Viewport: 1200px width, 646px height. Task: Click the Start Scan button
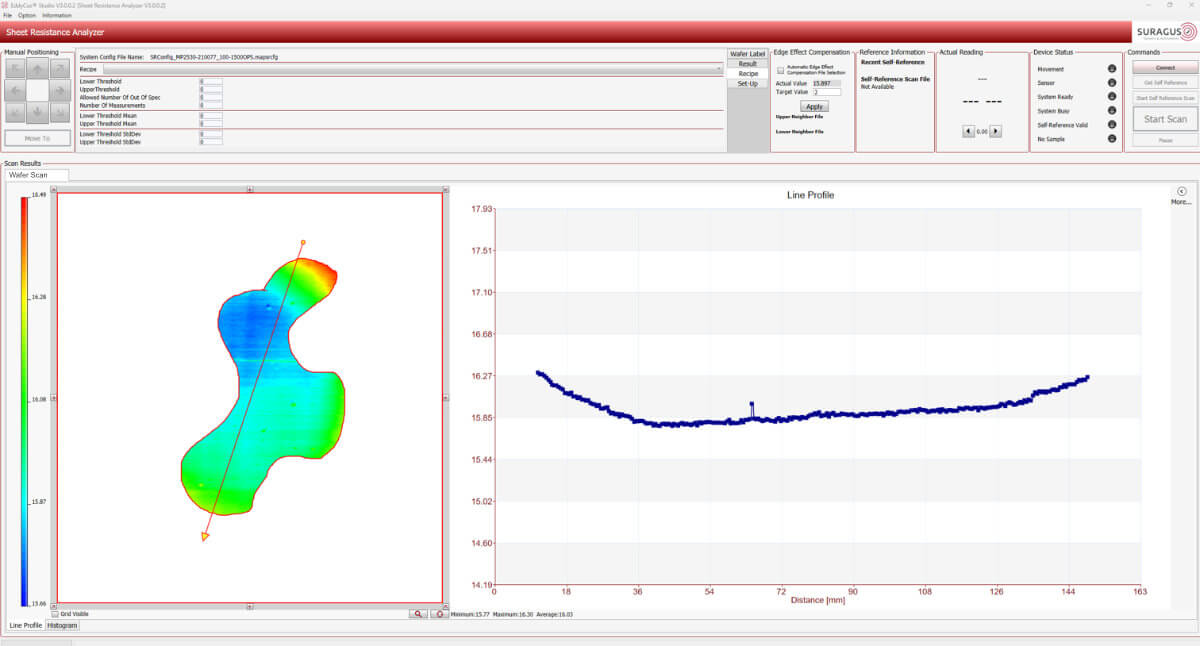(1164, 119)
